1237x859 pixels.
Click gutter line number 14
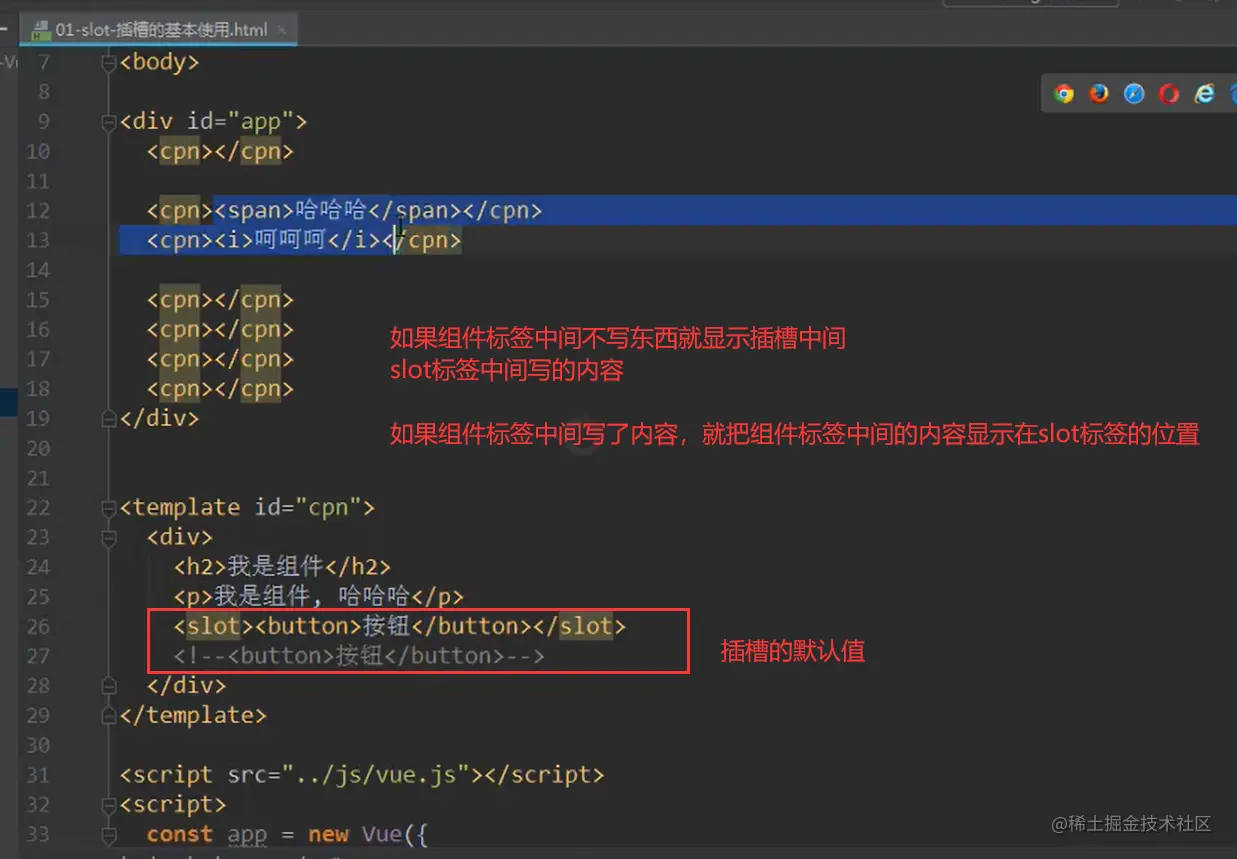pos(38,270)
